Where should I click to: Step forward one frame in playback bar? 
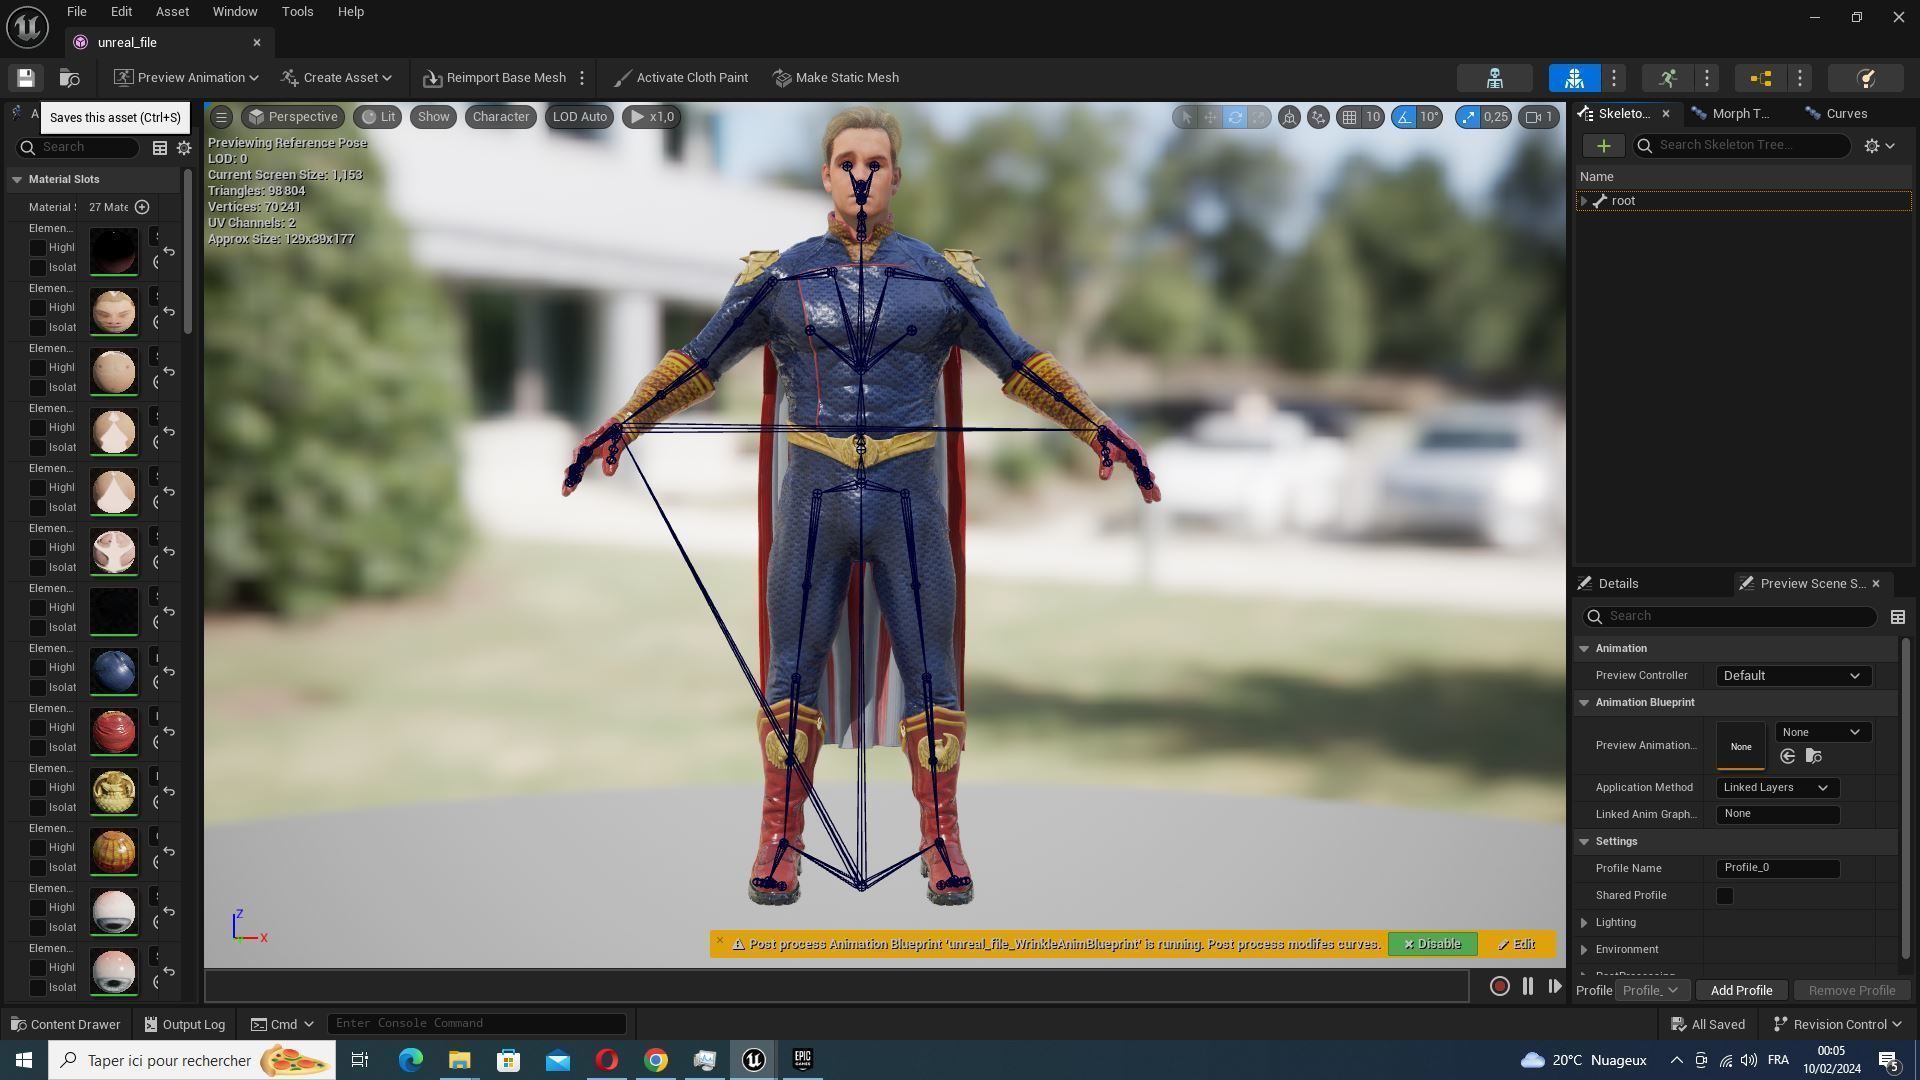coord(1554,986)
